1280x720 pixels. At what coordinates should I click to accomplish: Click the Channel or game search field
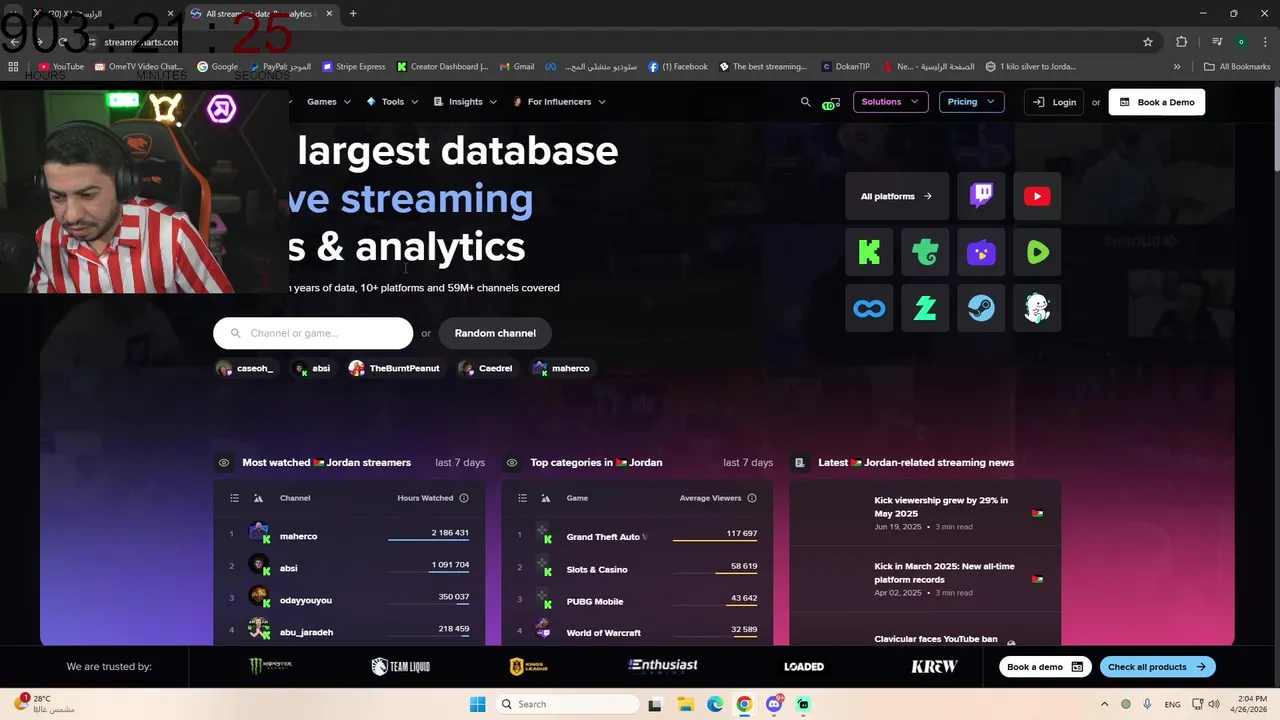click(313, 333)
